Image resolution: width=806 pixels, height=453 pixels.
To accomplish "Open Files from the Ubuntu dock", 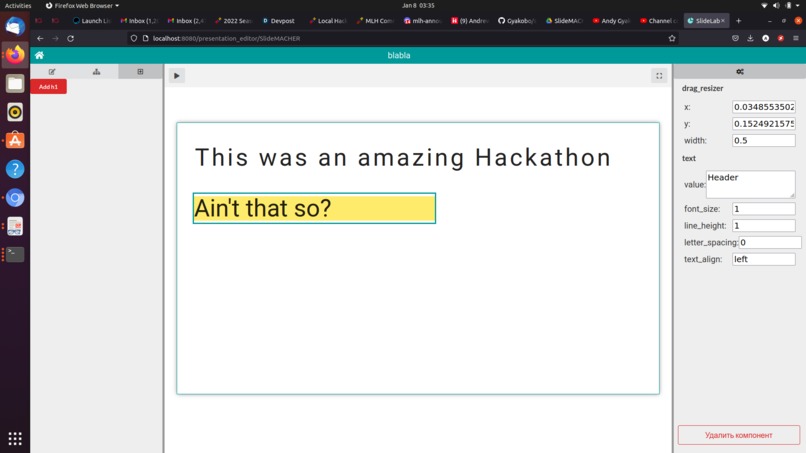I will [15, 83].
